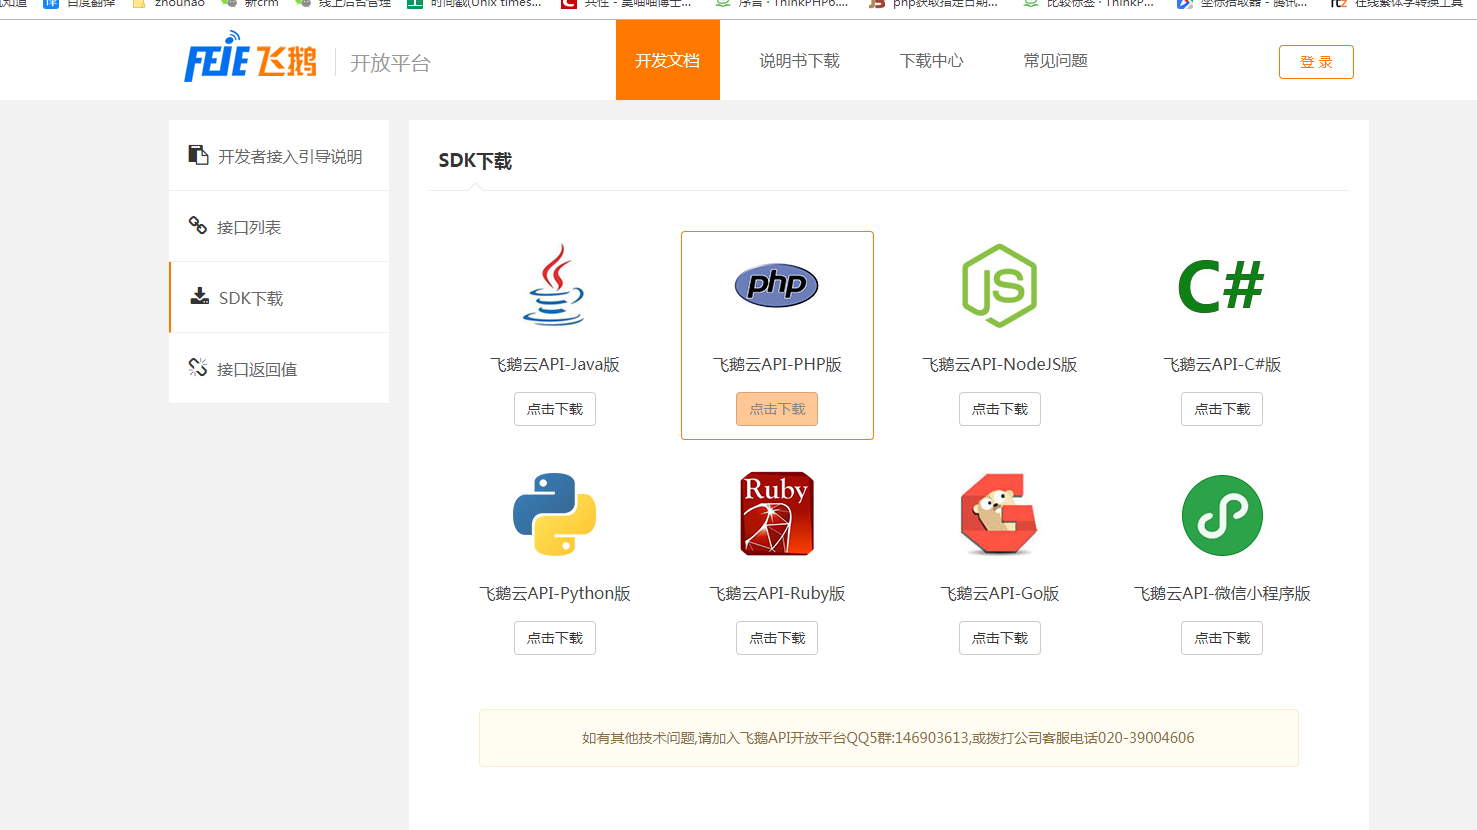1477x830 pixels.
Task: Select SDK下载 in the sidebar
Action: [279, 297]
